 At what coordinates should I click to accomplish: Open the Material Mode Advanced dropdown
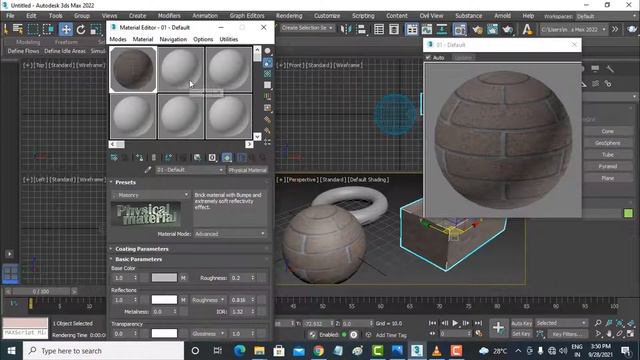click(230, 234)
